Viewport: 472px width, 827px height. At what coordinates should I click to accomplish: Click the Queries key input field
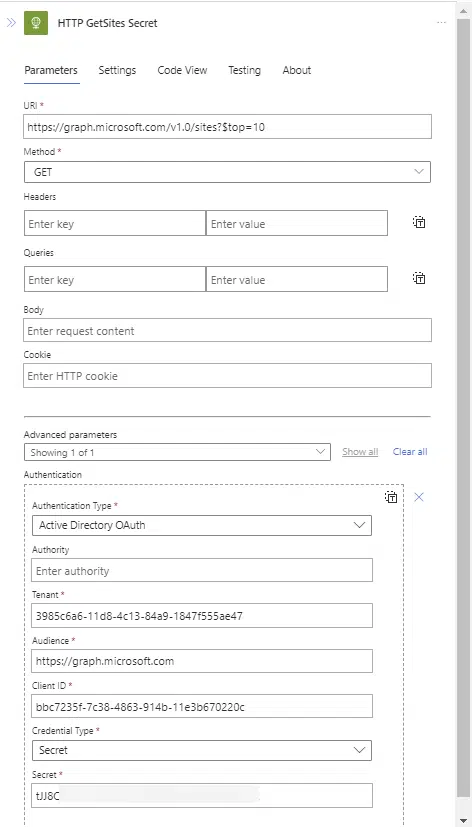(x=114, y=279)
